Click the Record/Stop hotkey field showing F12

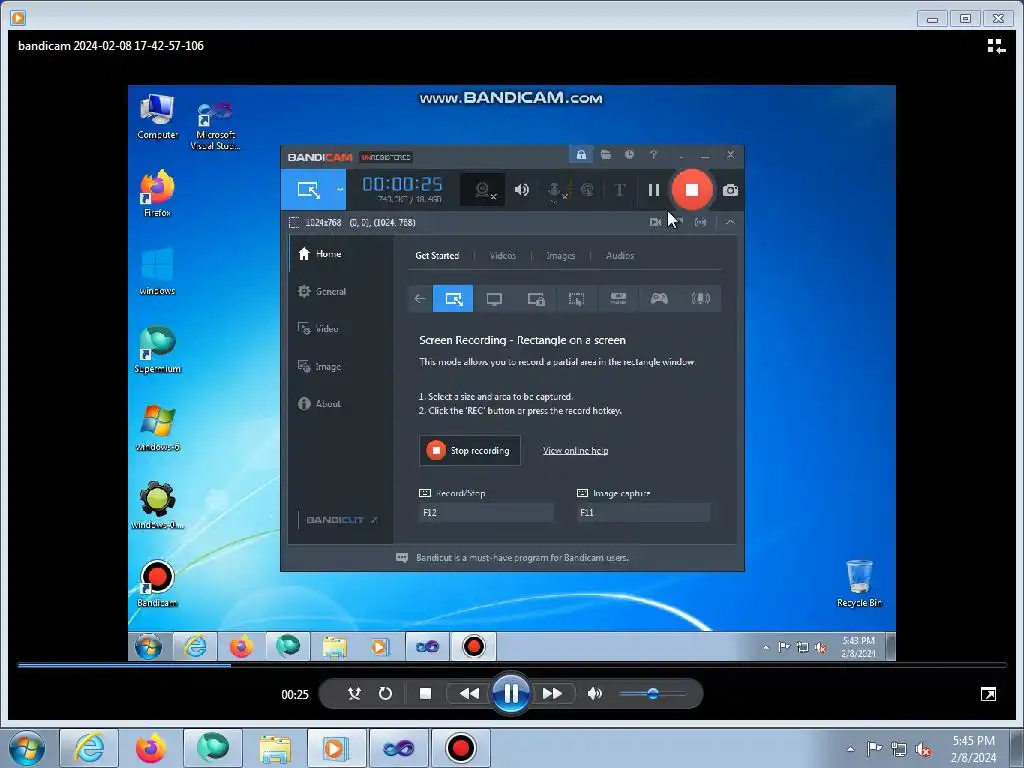coord(487,513)
